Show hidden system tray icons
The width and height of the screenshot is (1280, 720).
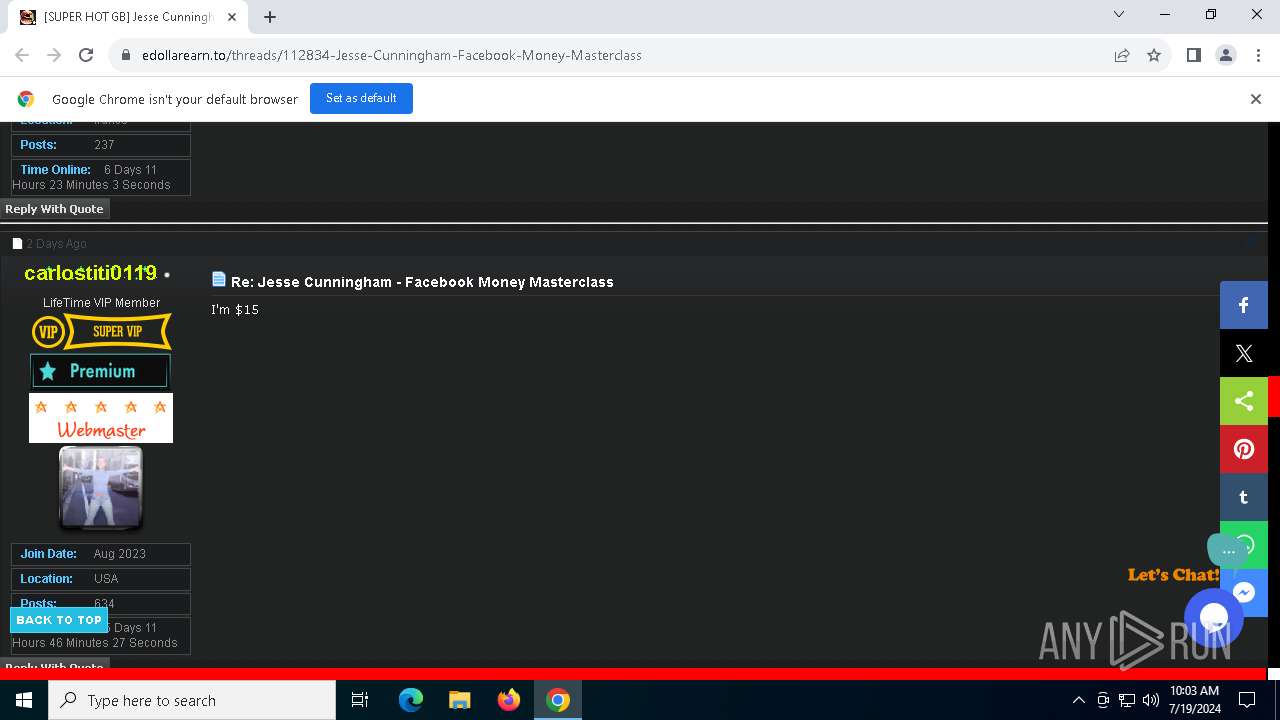[x=1078, y=700]
